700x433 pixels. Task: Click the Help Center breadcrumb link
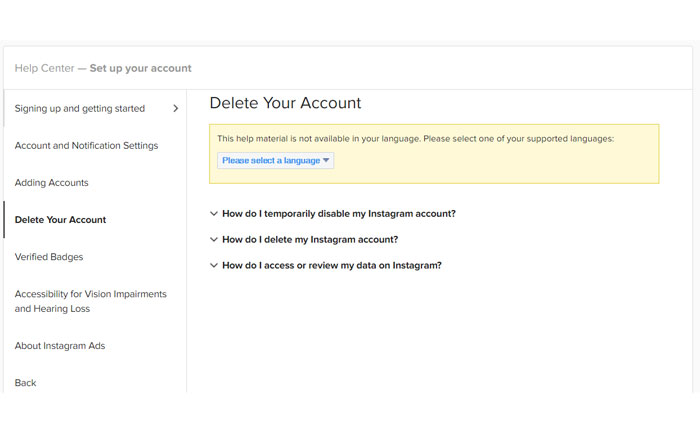click(44, 68)
